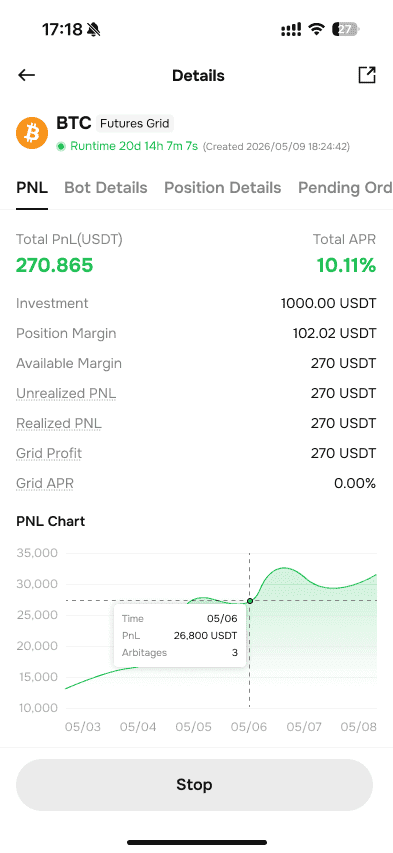The width and height of the screenshot is (393, 853).
Task: Tap the green runtime status dot
Action: coord(61,146)
